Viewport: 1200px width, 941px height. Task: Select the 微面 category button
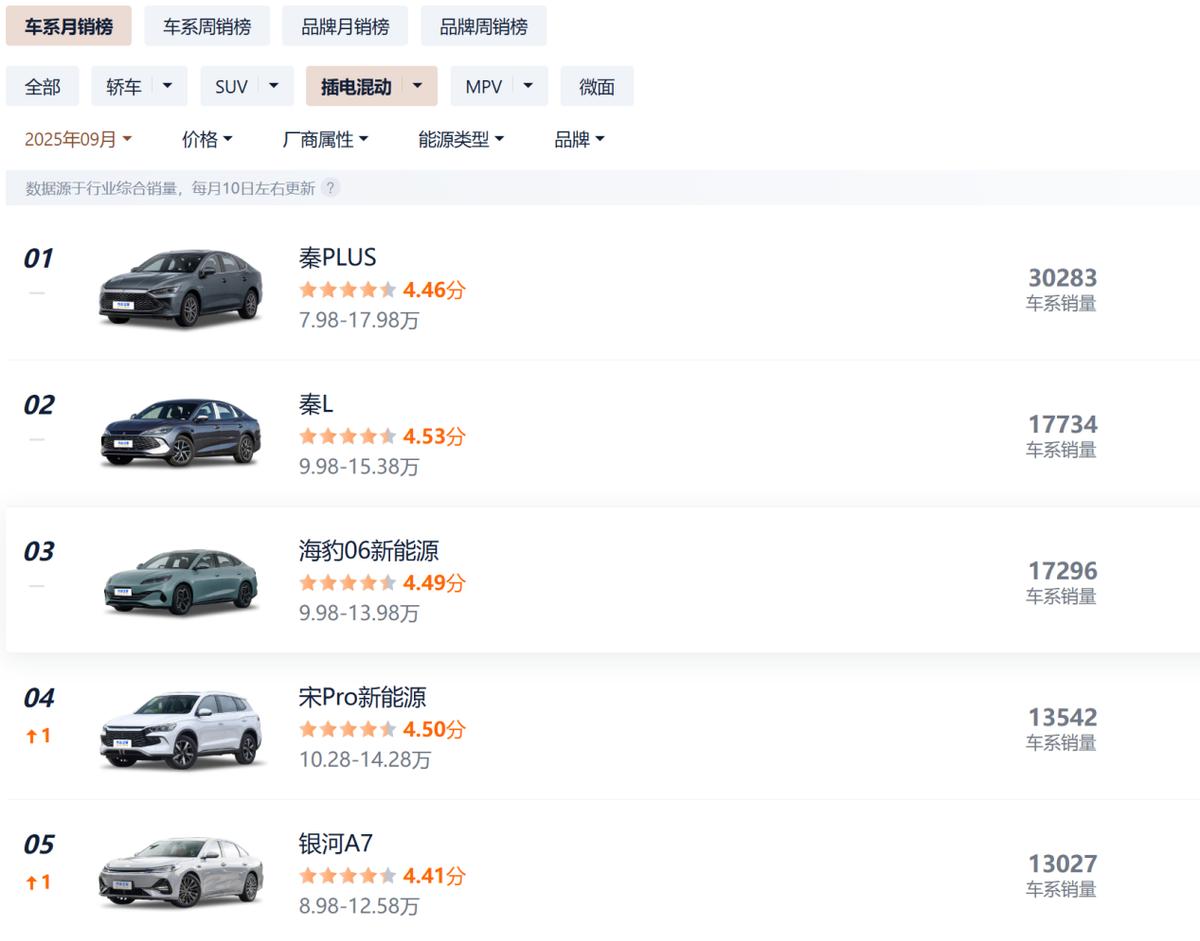[596, 86]
